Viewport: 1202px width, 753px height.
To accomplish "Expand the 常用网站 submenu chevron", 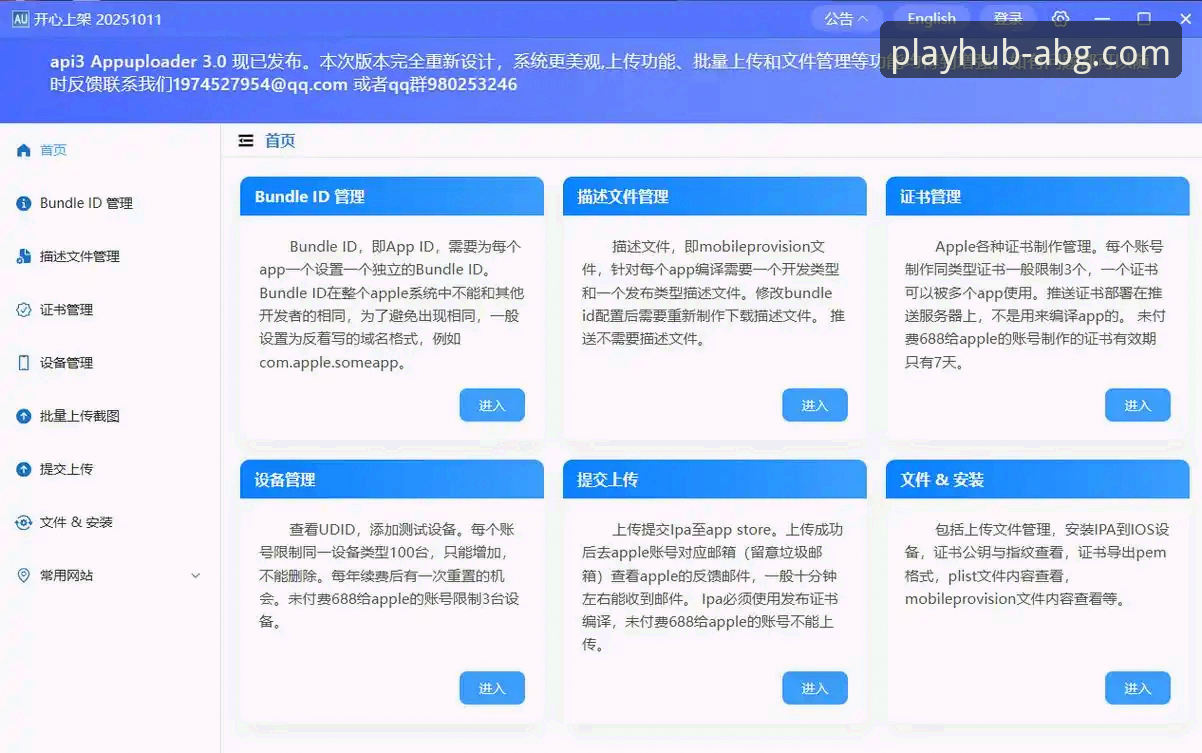I will click(x=196, y=575).
